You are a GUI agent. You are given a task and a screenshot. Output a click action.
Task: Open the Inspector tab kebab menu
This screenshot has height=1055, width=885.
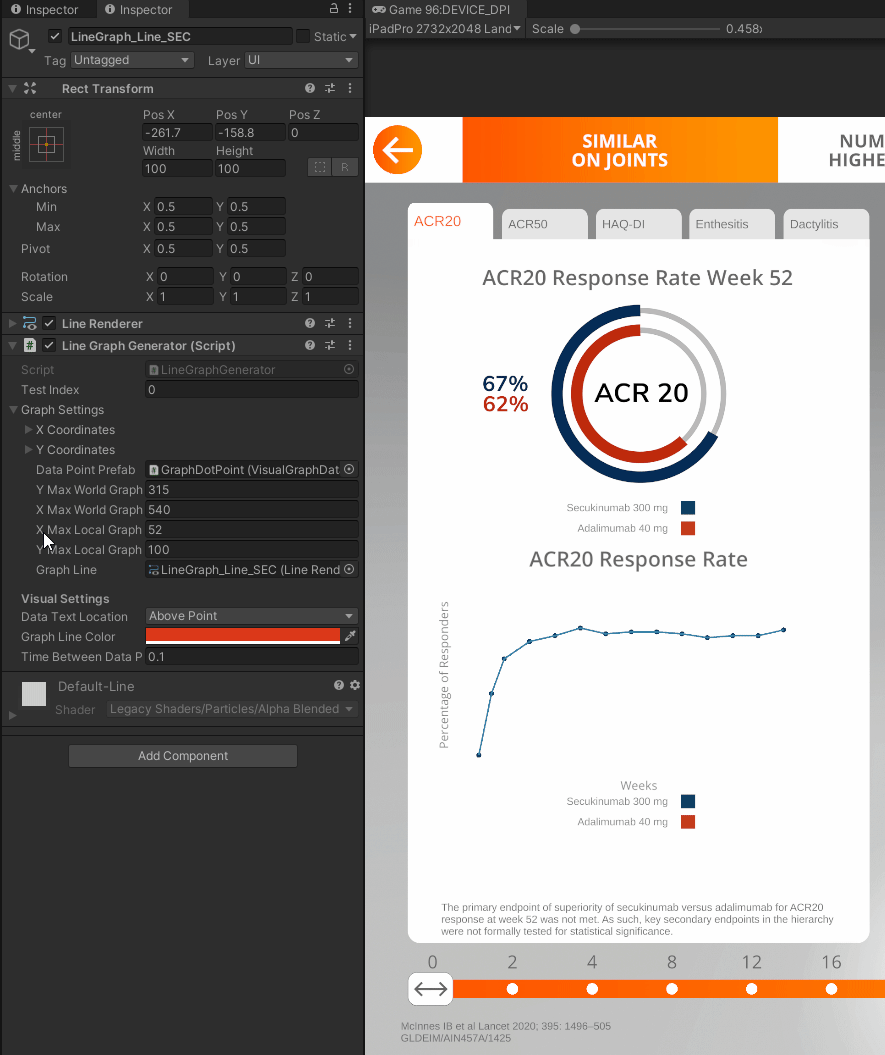click(x=350, y=9)
